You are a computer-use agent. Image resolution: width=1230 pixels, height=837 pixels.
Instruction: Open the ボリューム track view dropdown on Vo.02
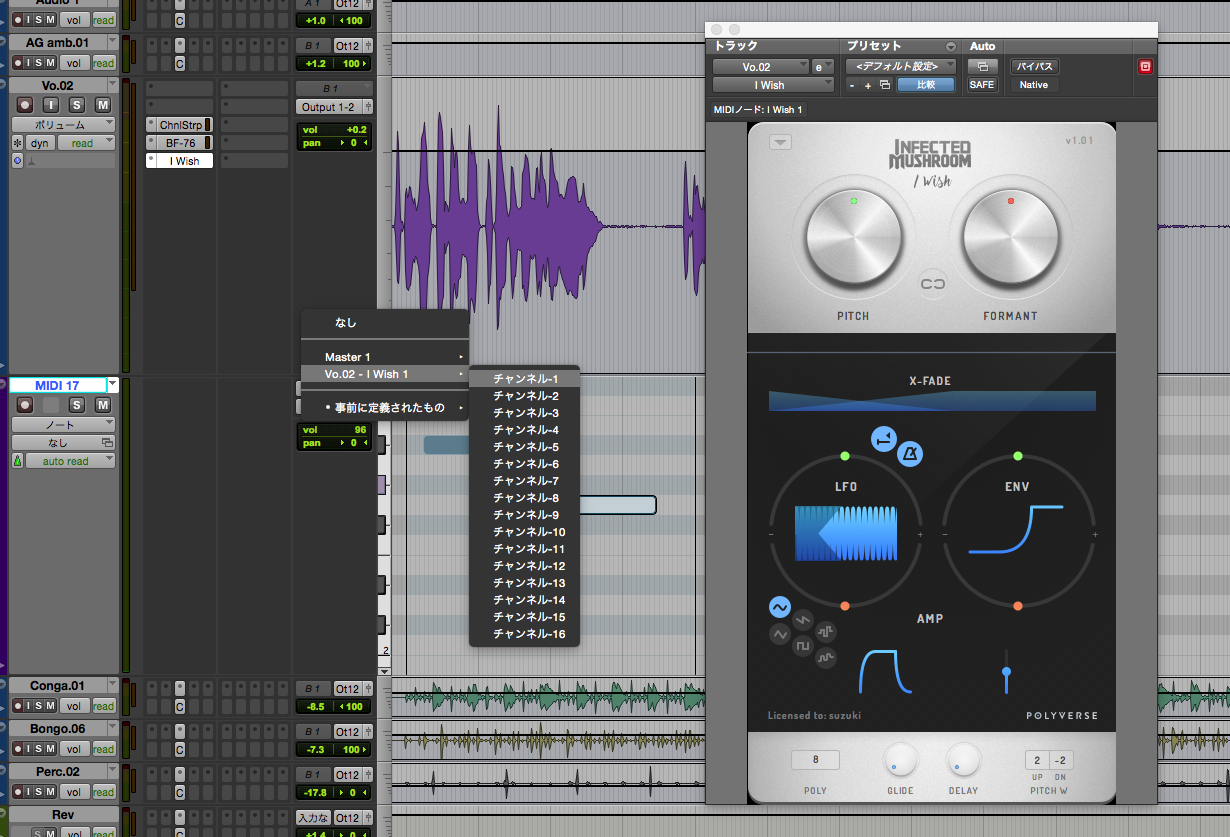coord(64,125)
